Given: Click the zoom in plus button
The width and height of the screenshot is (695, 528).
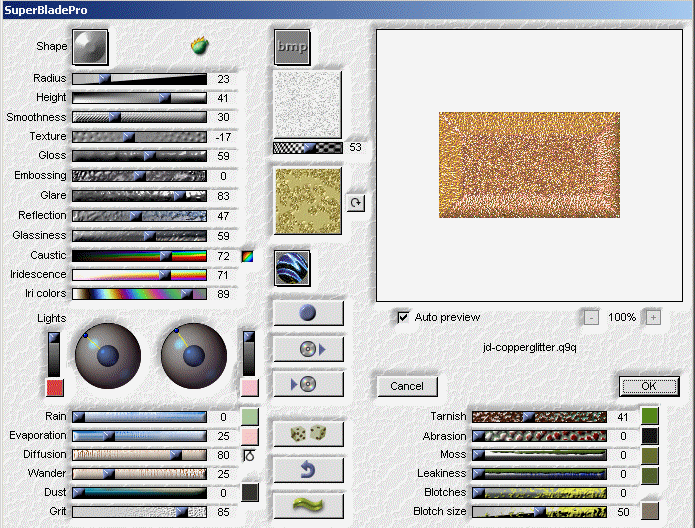Looking at the screenshot, I should [653, 317].
